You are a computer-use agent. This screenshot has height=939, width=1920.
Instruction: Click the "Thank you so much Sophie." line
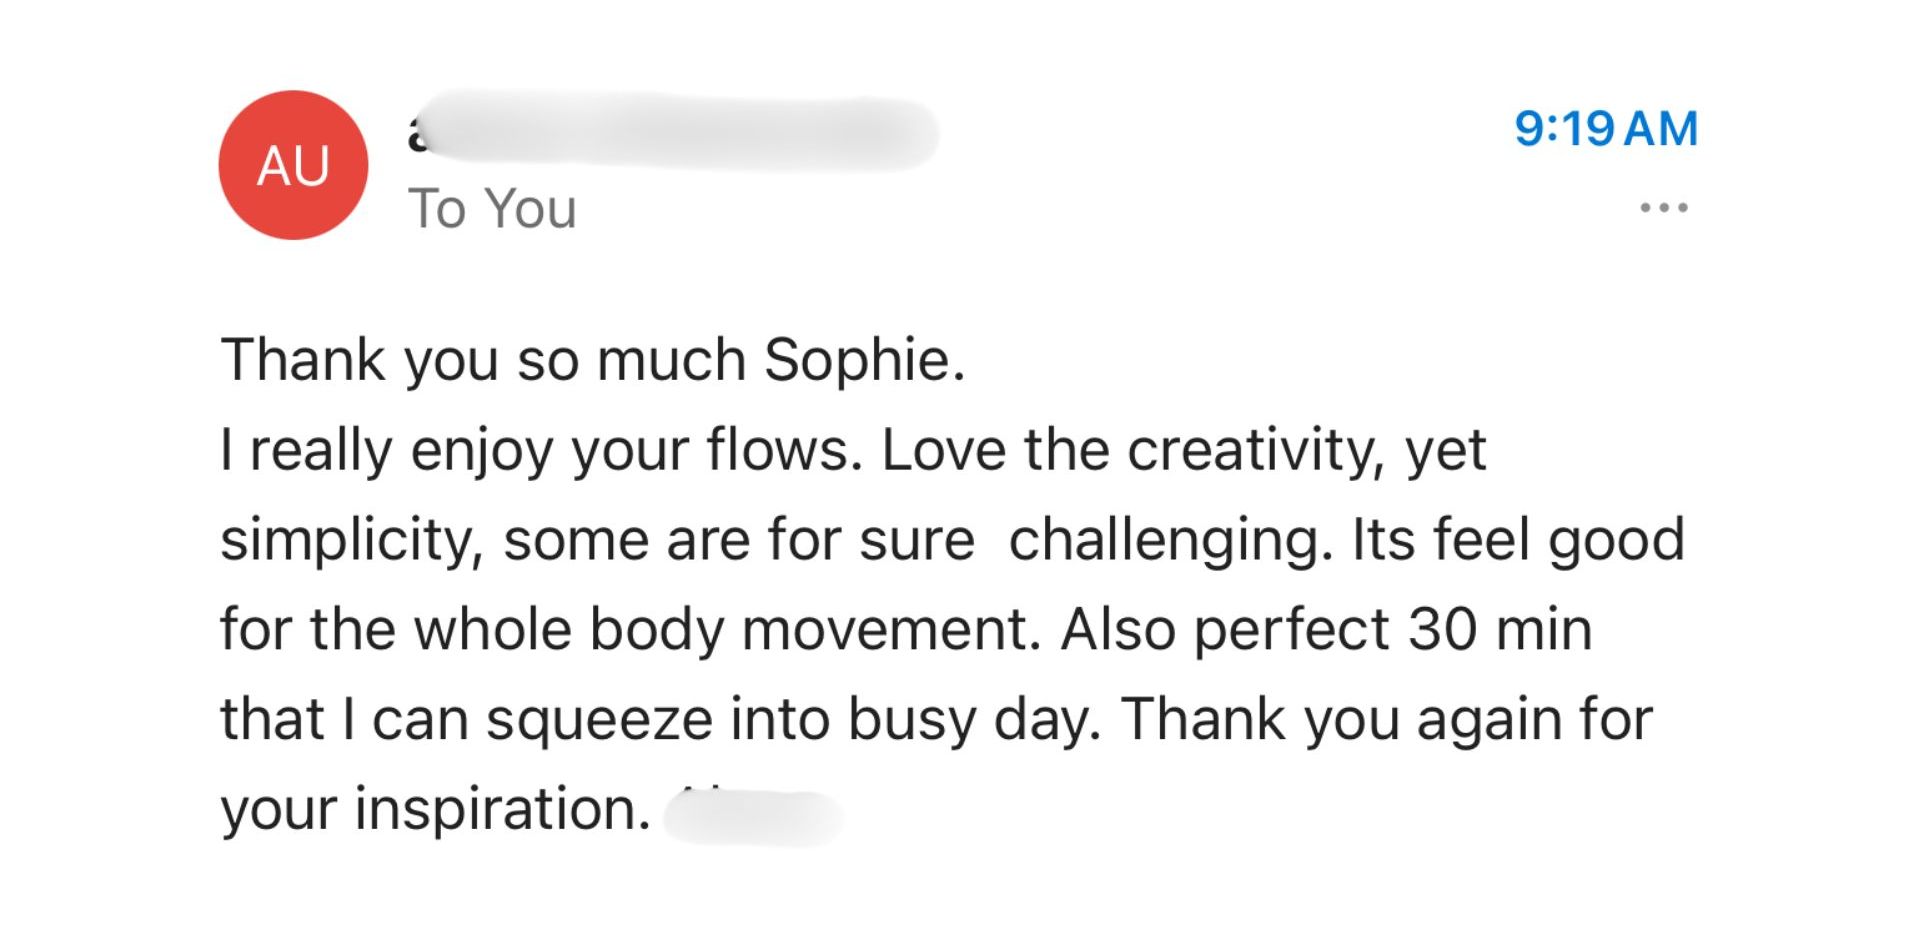pos(592,360)
